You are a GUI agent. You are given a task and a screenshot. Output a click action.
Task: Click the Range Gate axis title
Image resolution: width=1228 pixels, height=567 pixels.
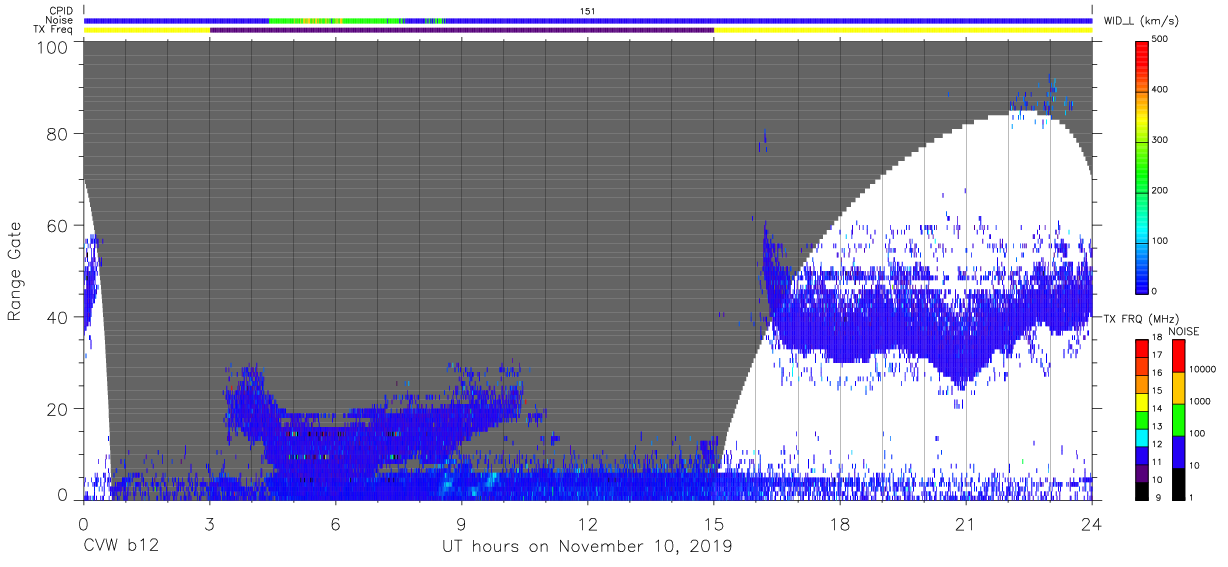click(15, 271)
